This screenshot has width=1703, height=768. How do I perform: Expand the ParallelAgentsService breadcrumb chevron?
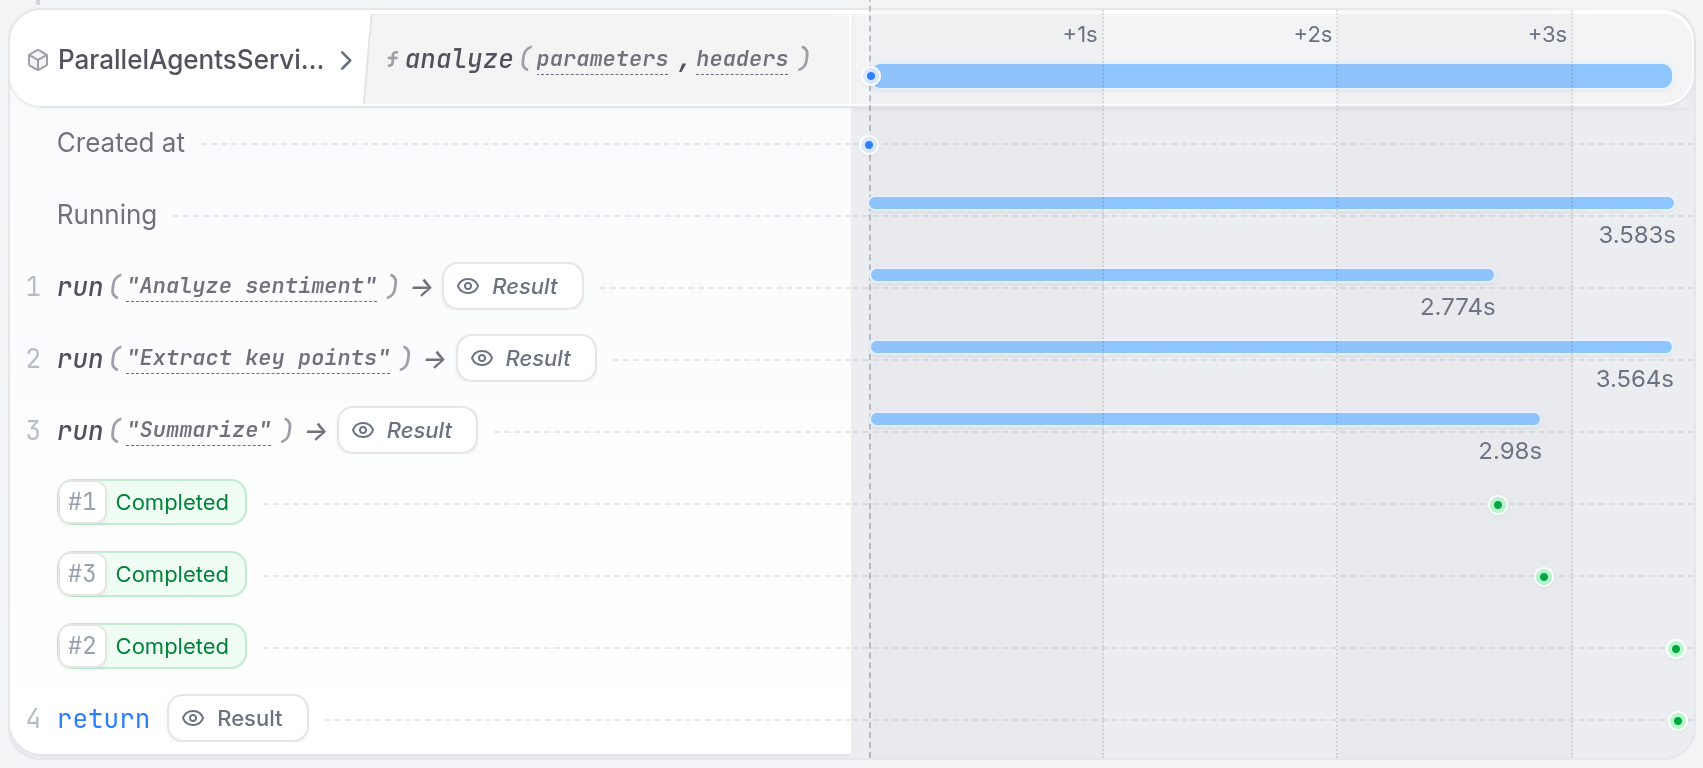tap(346, 59)
